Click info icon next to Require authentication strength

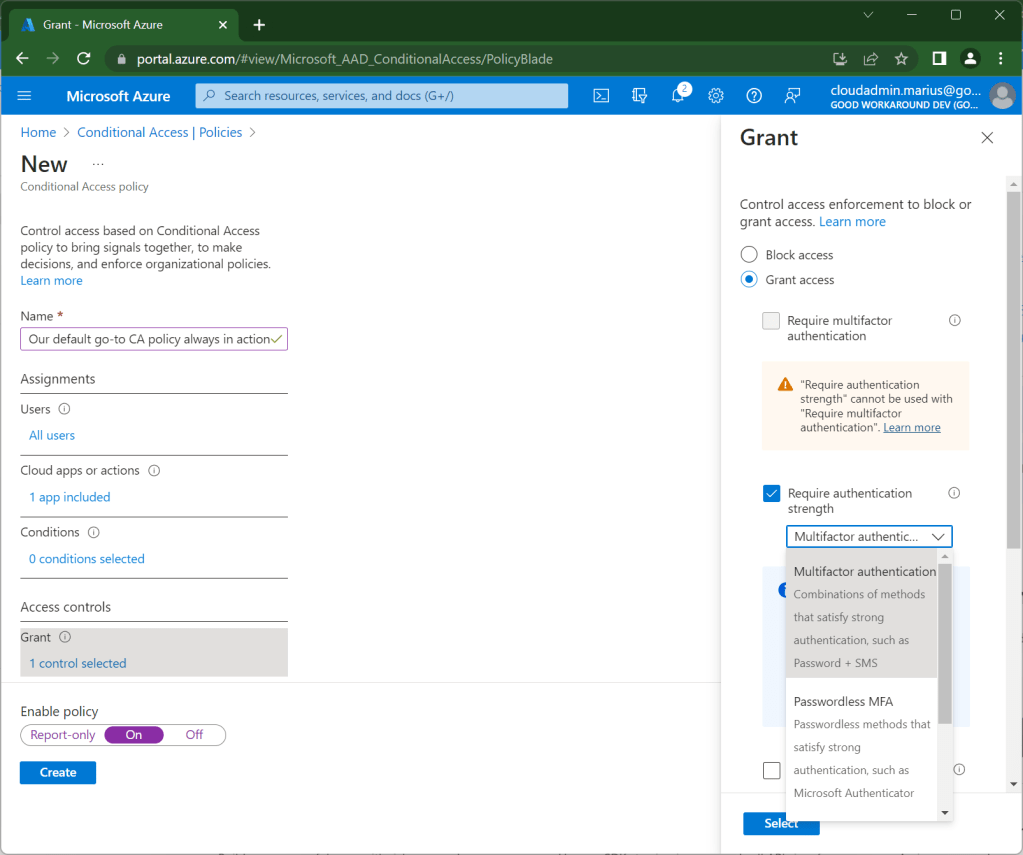[954, 493]
